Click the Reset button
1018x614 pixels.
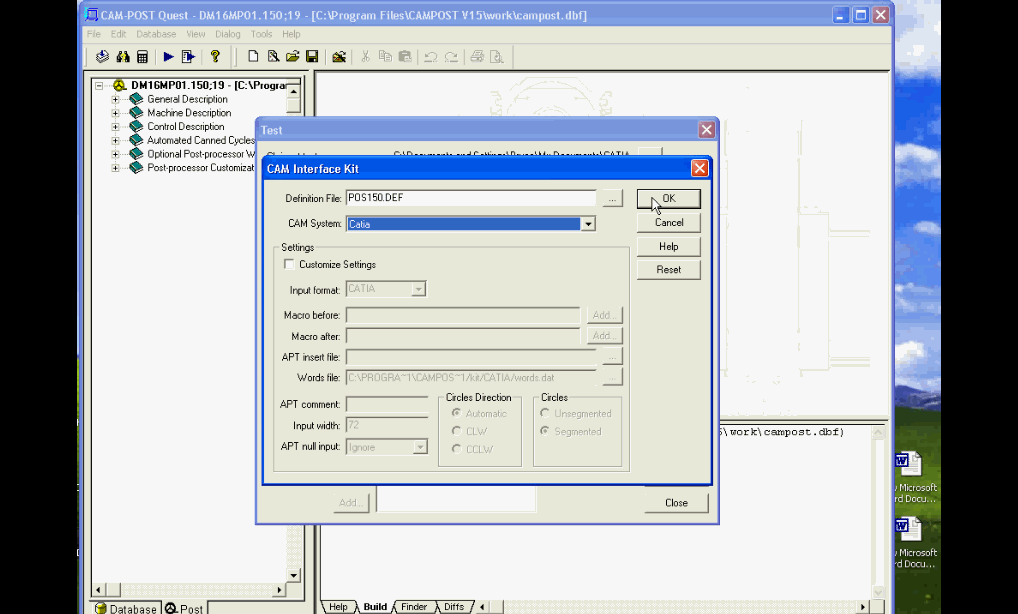(669, 270)
